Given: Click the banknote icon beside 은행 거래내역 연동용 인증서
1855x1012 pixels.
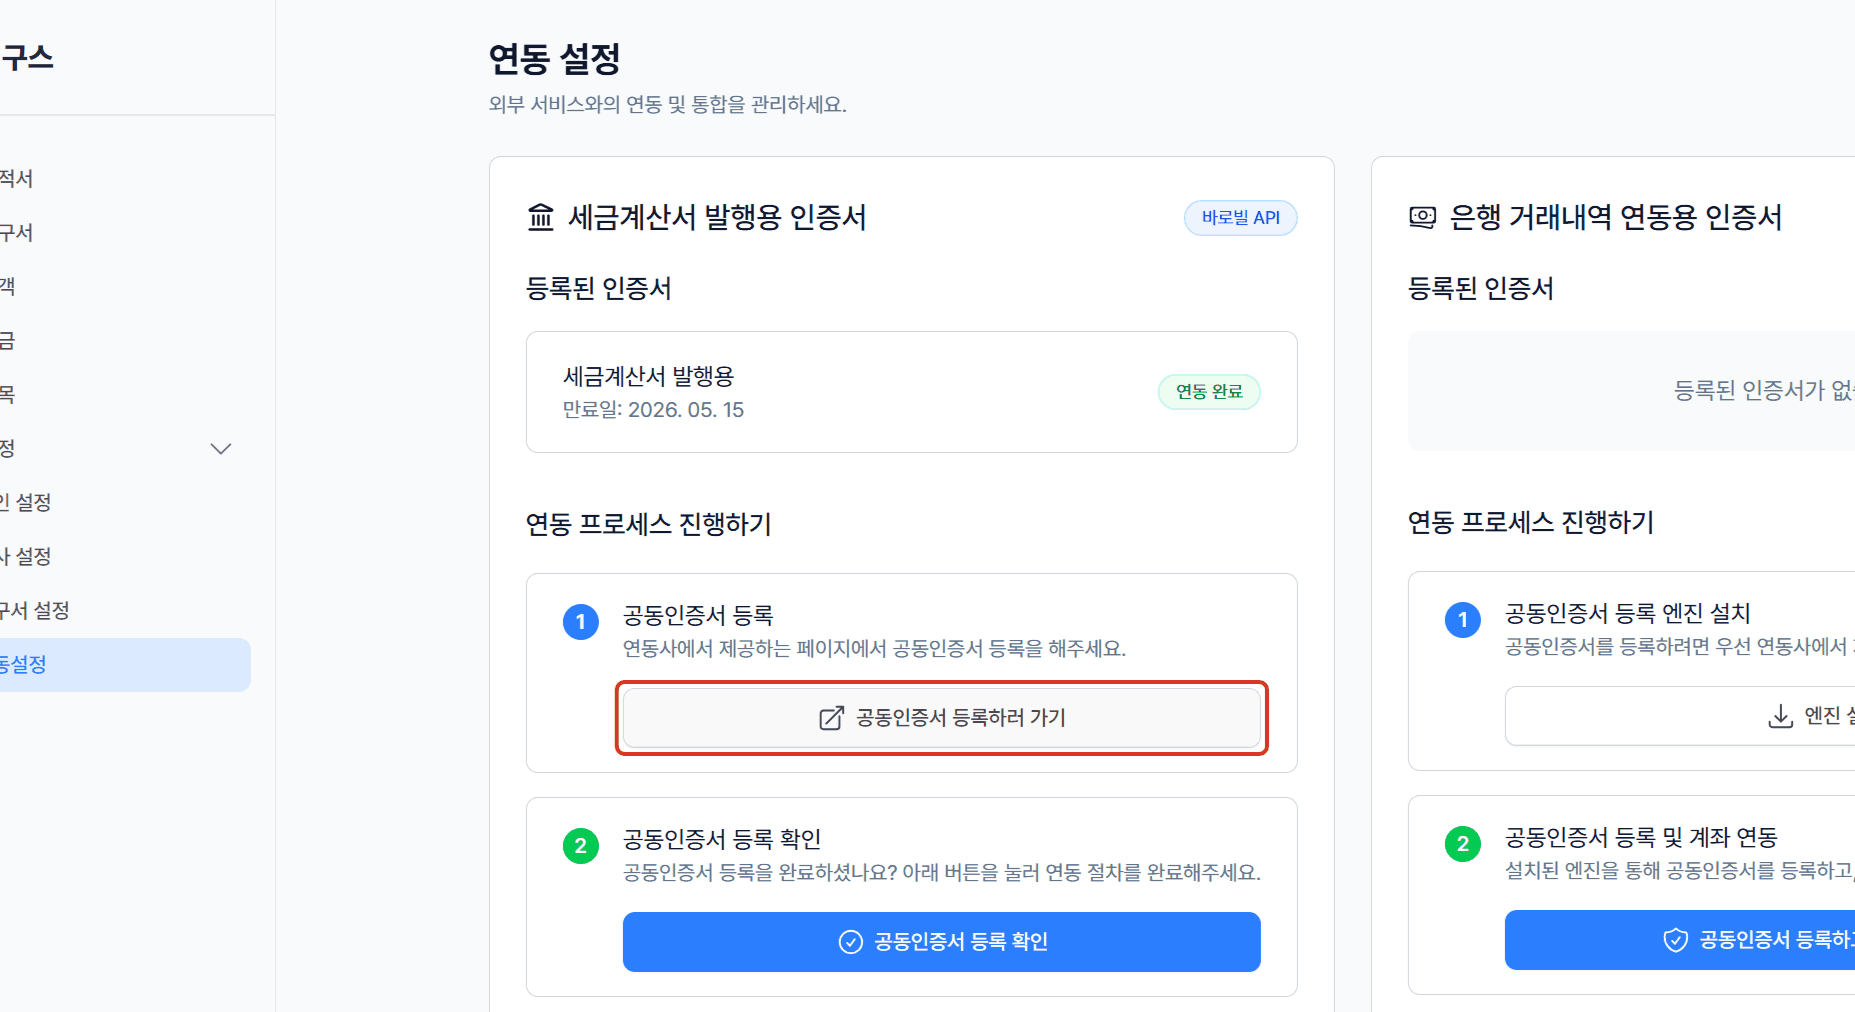Looking at the screenshot, I should pyautogui.click(x=1422, y=217).
